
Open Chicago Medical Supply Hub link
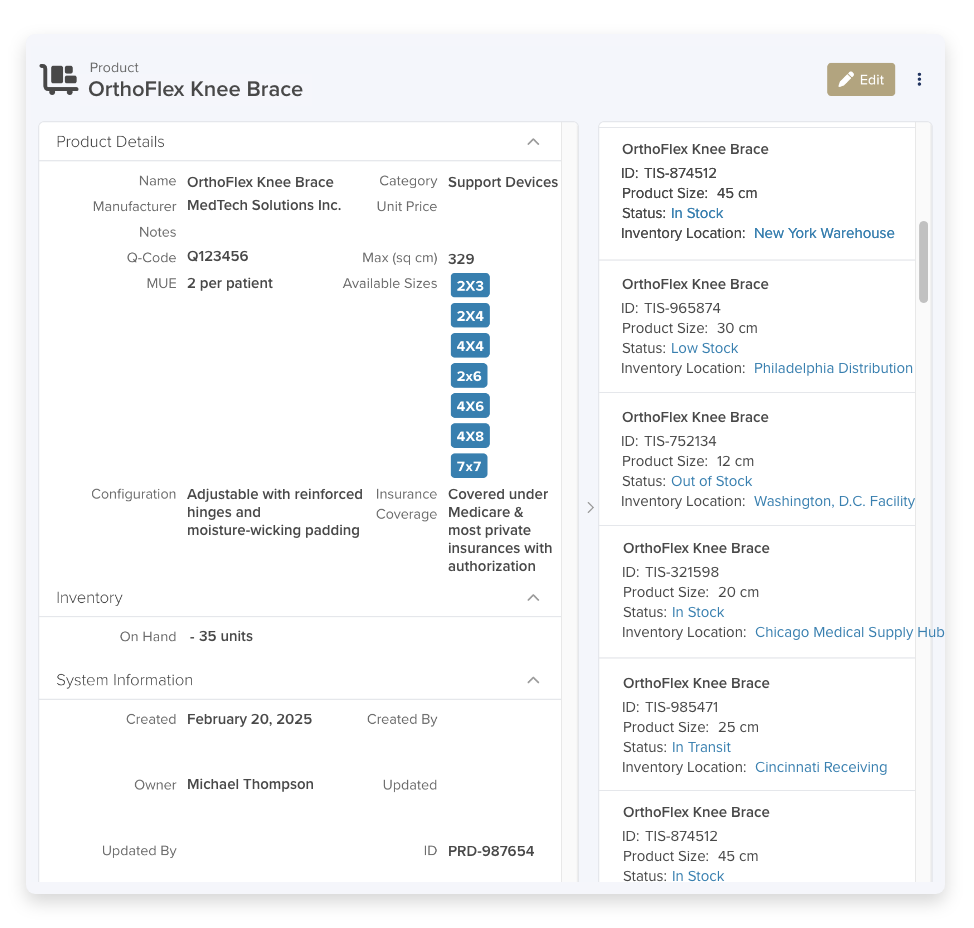(848, 632)
